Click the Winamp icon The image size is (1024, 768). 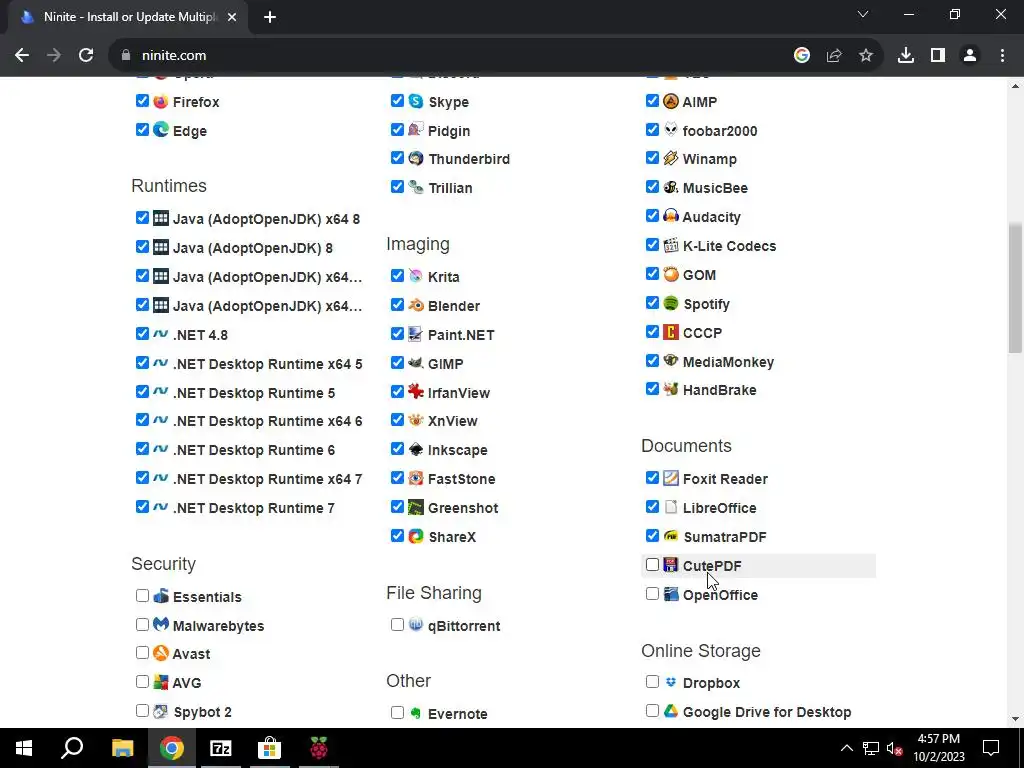(671, 159)
